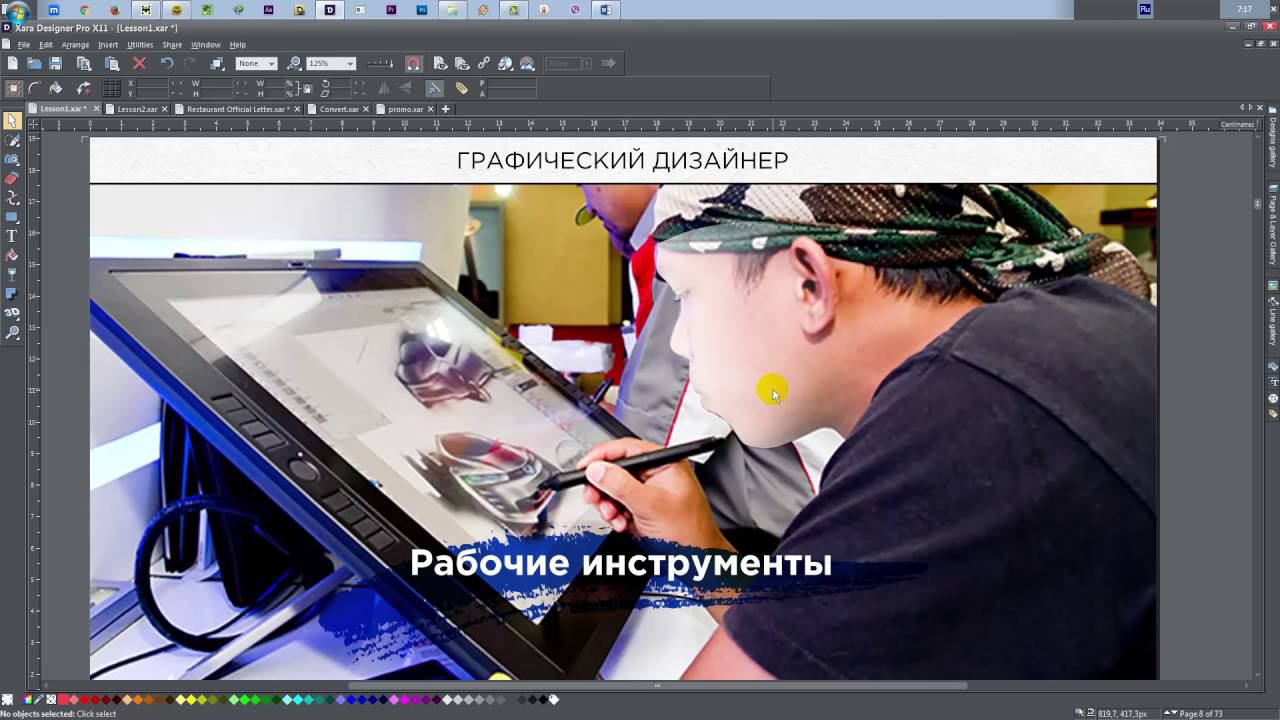Open the Arrange menu
Image resolution: width=1280 pixels, height=720 pixels.
click(75, 45)
